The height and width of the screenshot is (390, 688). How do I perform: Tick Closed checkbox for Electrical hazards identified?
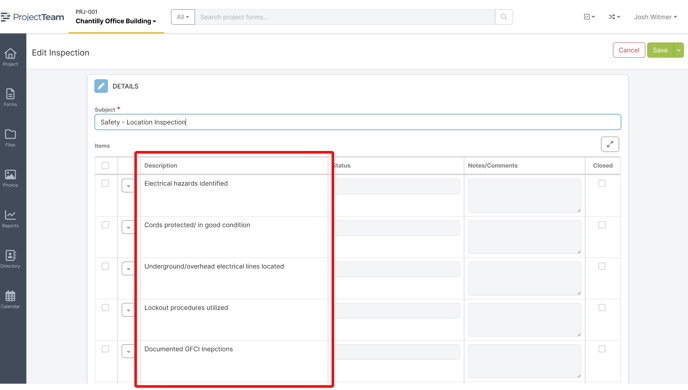[x=602, y=183]
